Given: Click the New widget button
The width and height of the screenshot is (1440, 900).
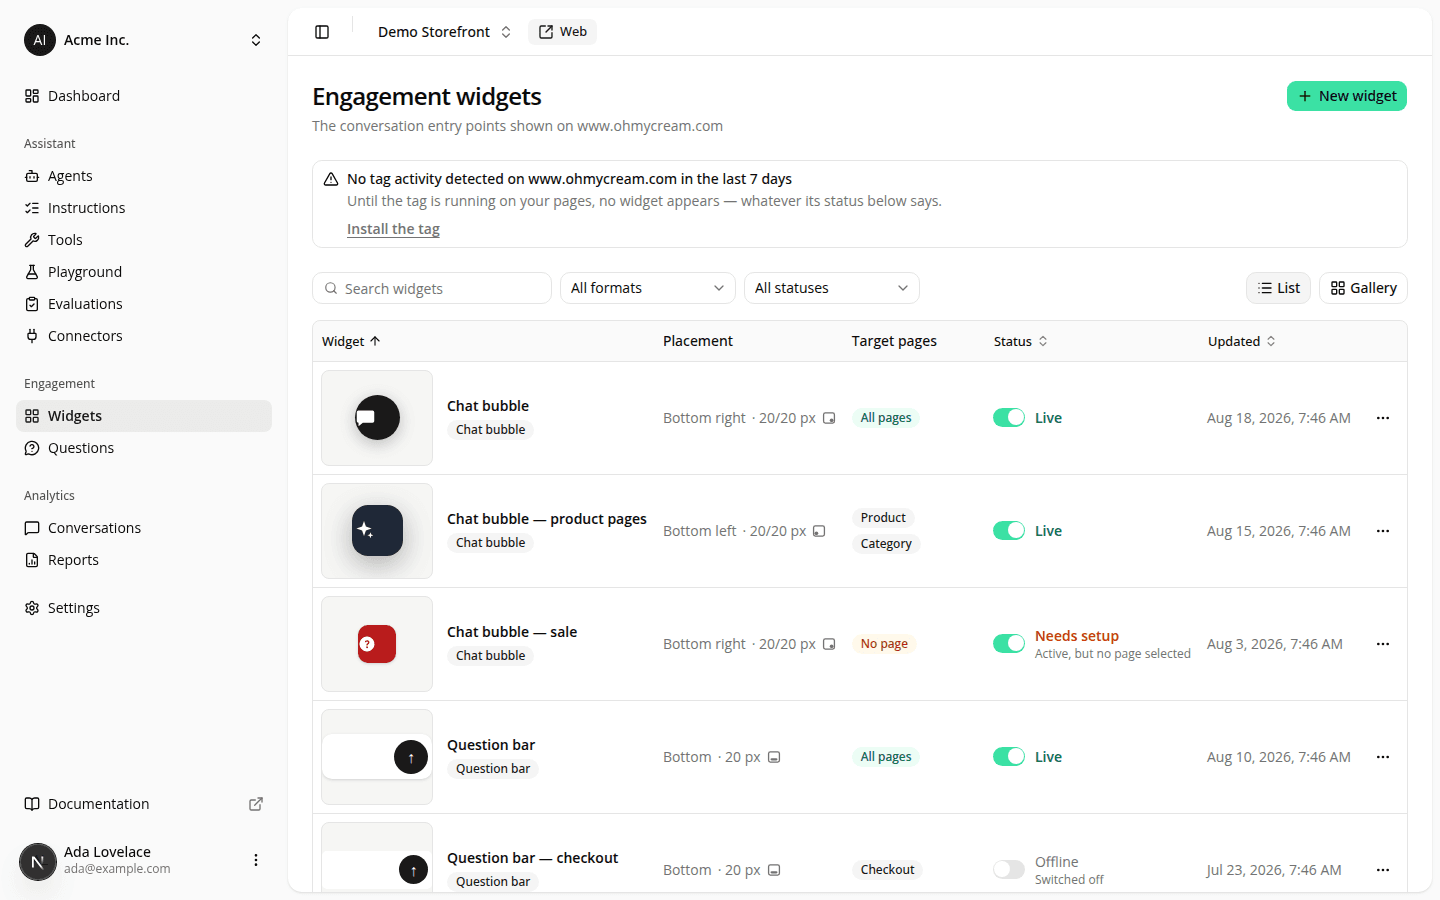Looking at the screenshot, I should coord(1347,96).
